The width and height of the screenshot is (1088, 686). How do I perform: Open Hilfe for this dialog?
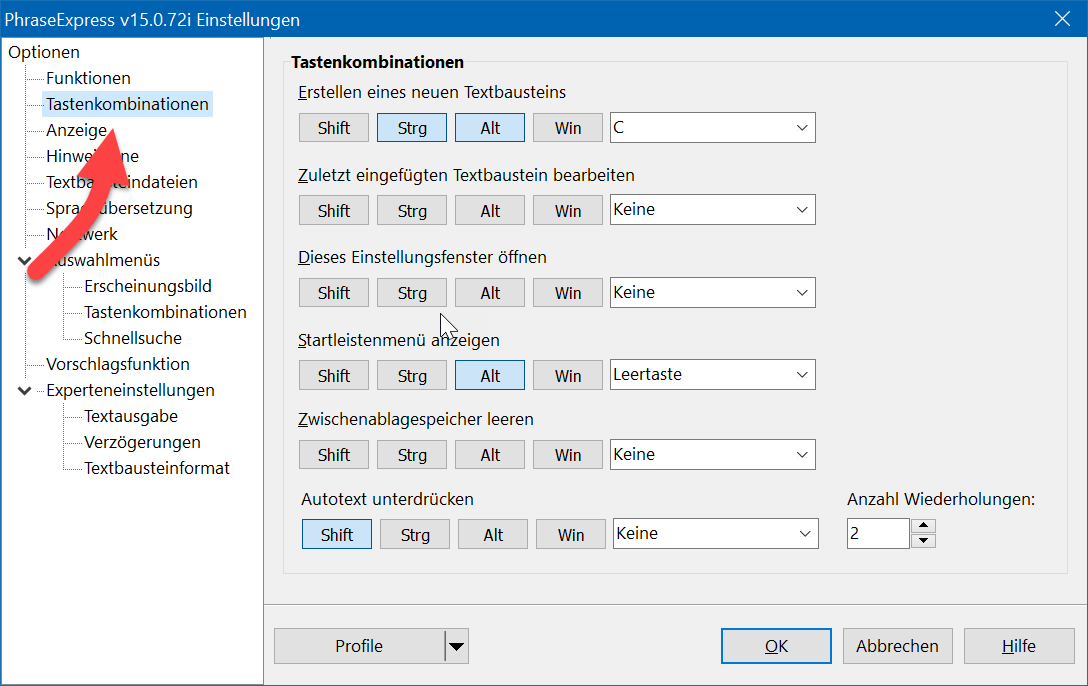(1019, 646)
